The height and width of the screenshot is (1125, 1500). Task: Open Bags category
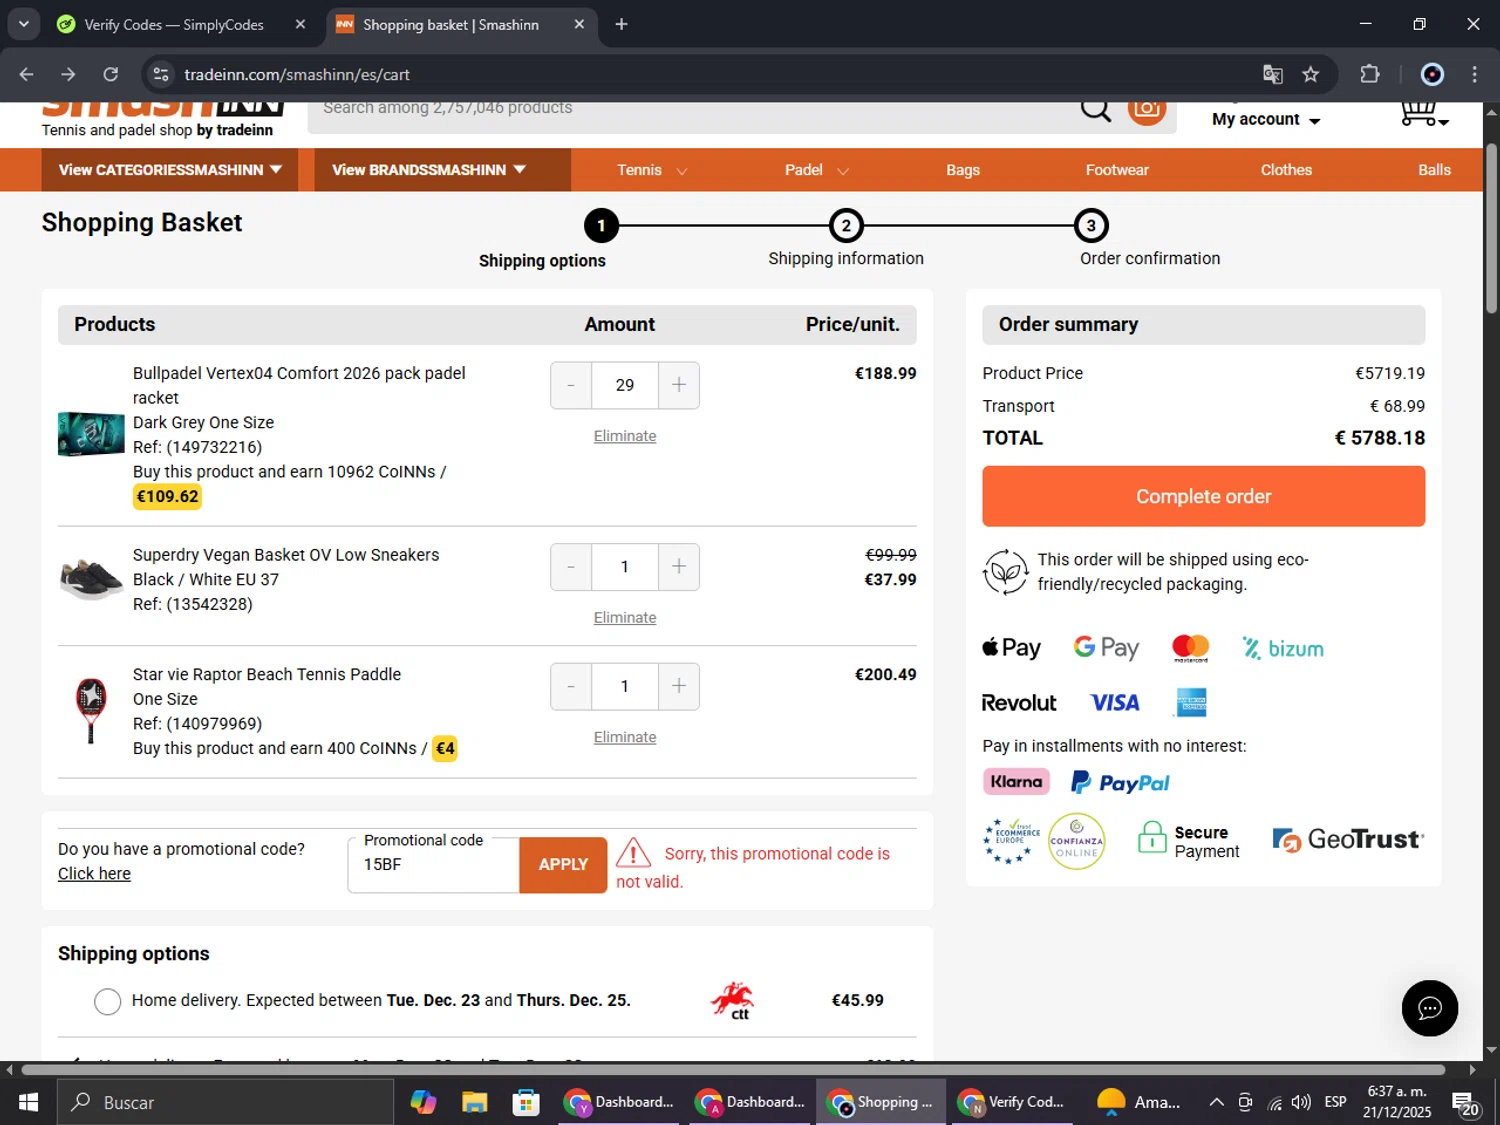click(x=963, y=170)
